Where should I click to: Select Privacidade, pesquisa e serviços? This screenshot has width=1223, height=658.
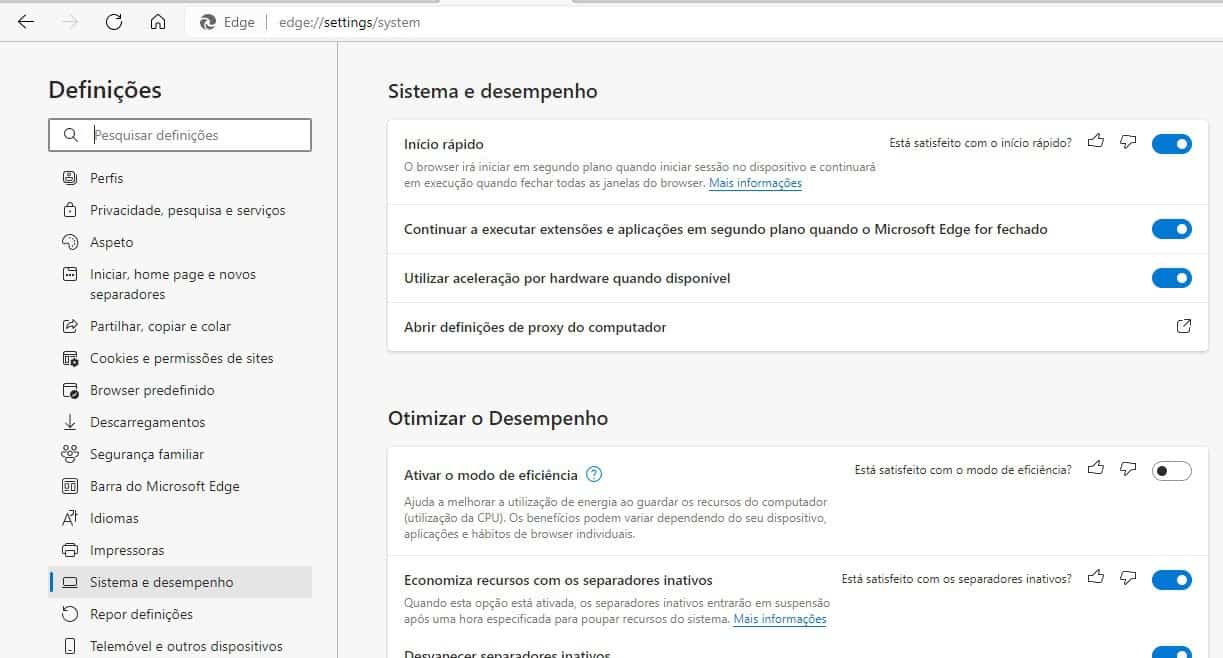187,210
